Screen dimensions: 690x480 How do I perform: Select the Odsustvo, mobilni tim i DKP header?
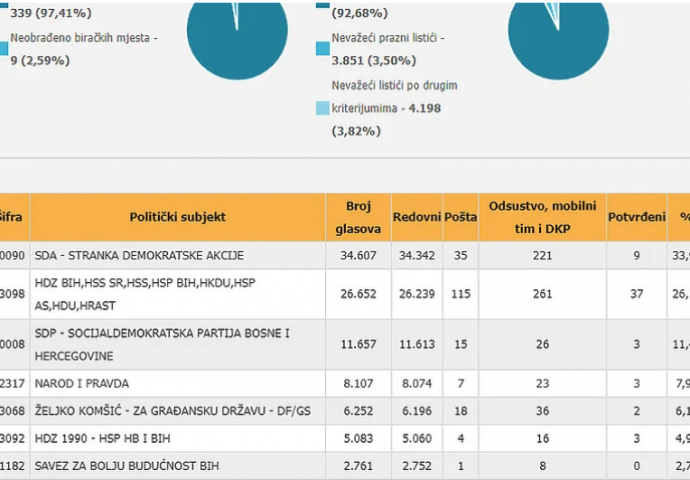point(543,217)
